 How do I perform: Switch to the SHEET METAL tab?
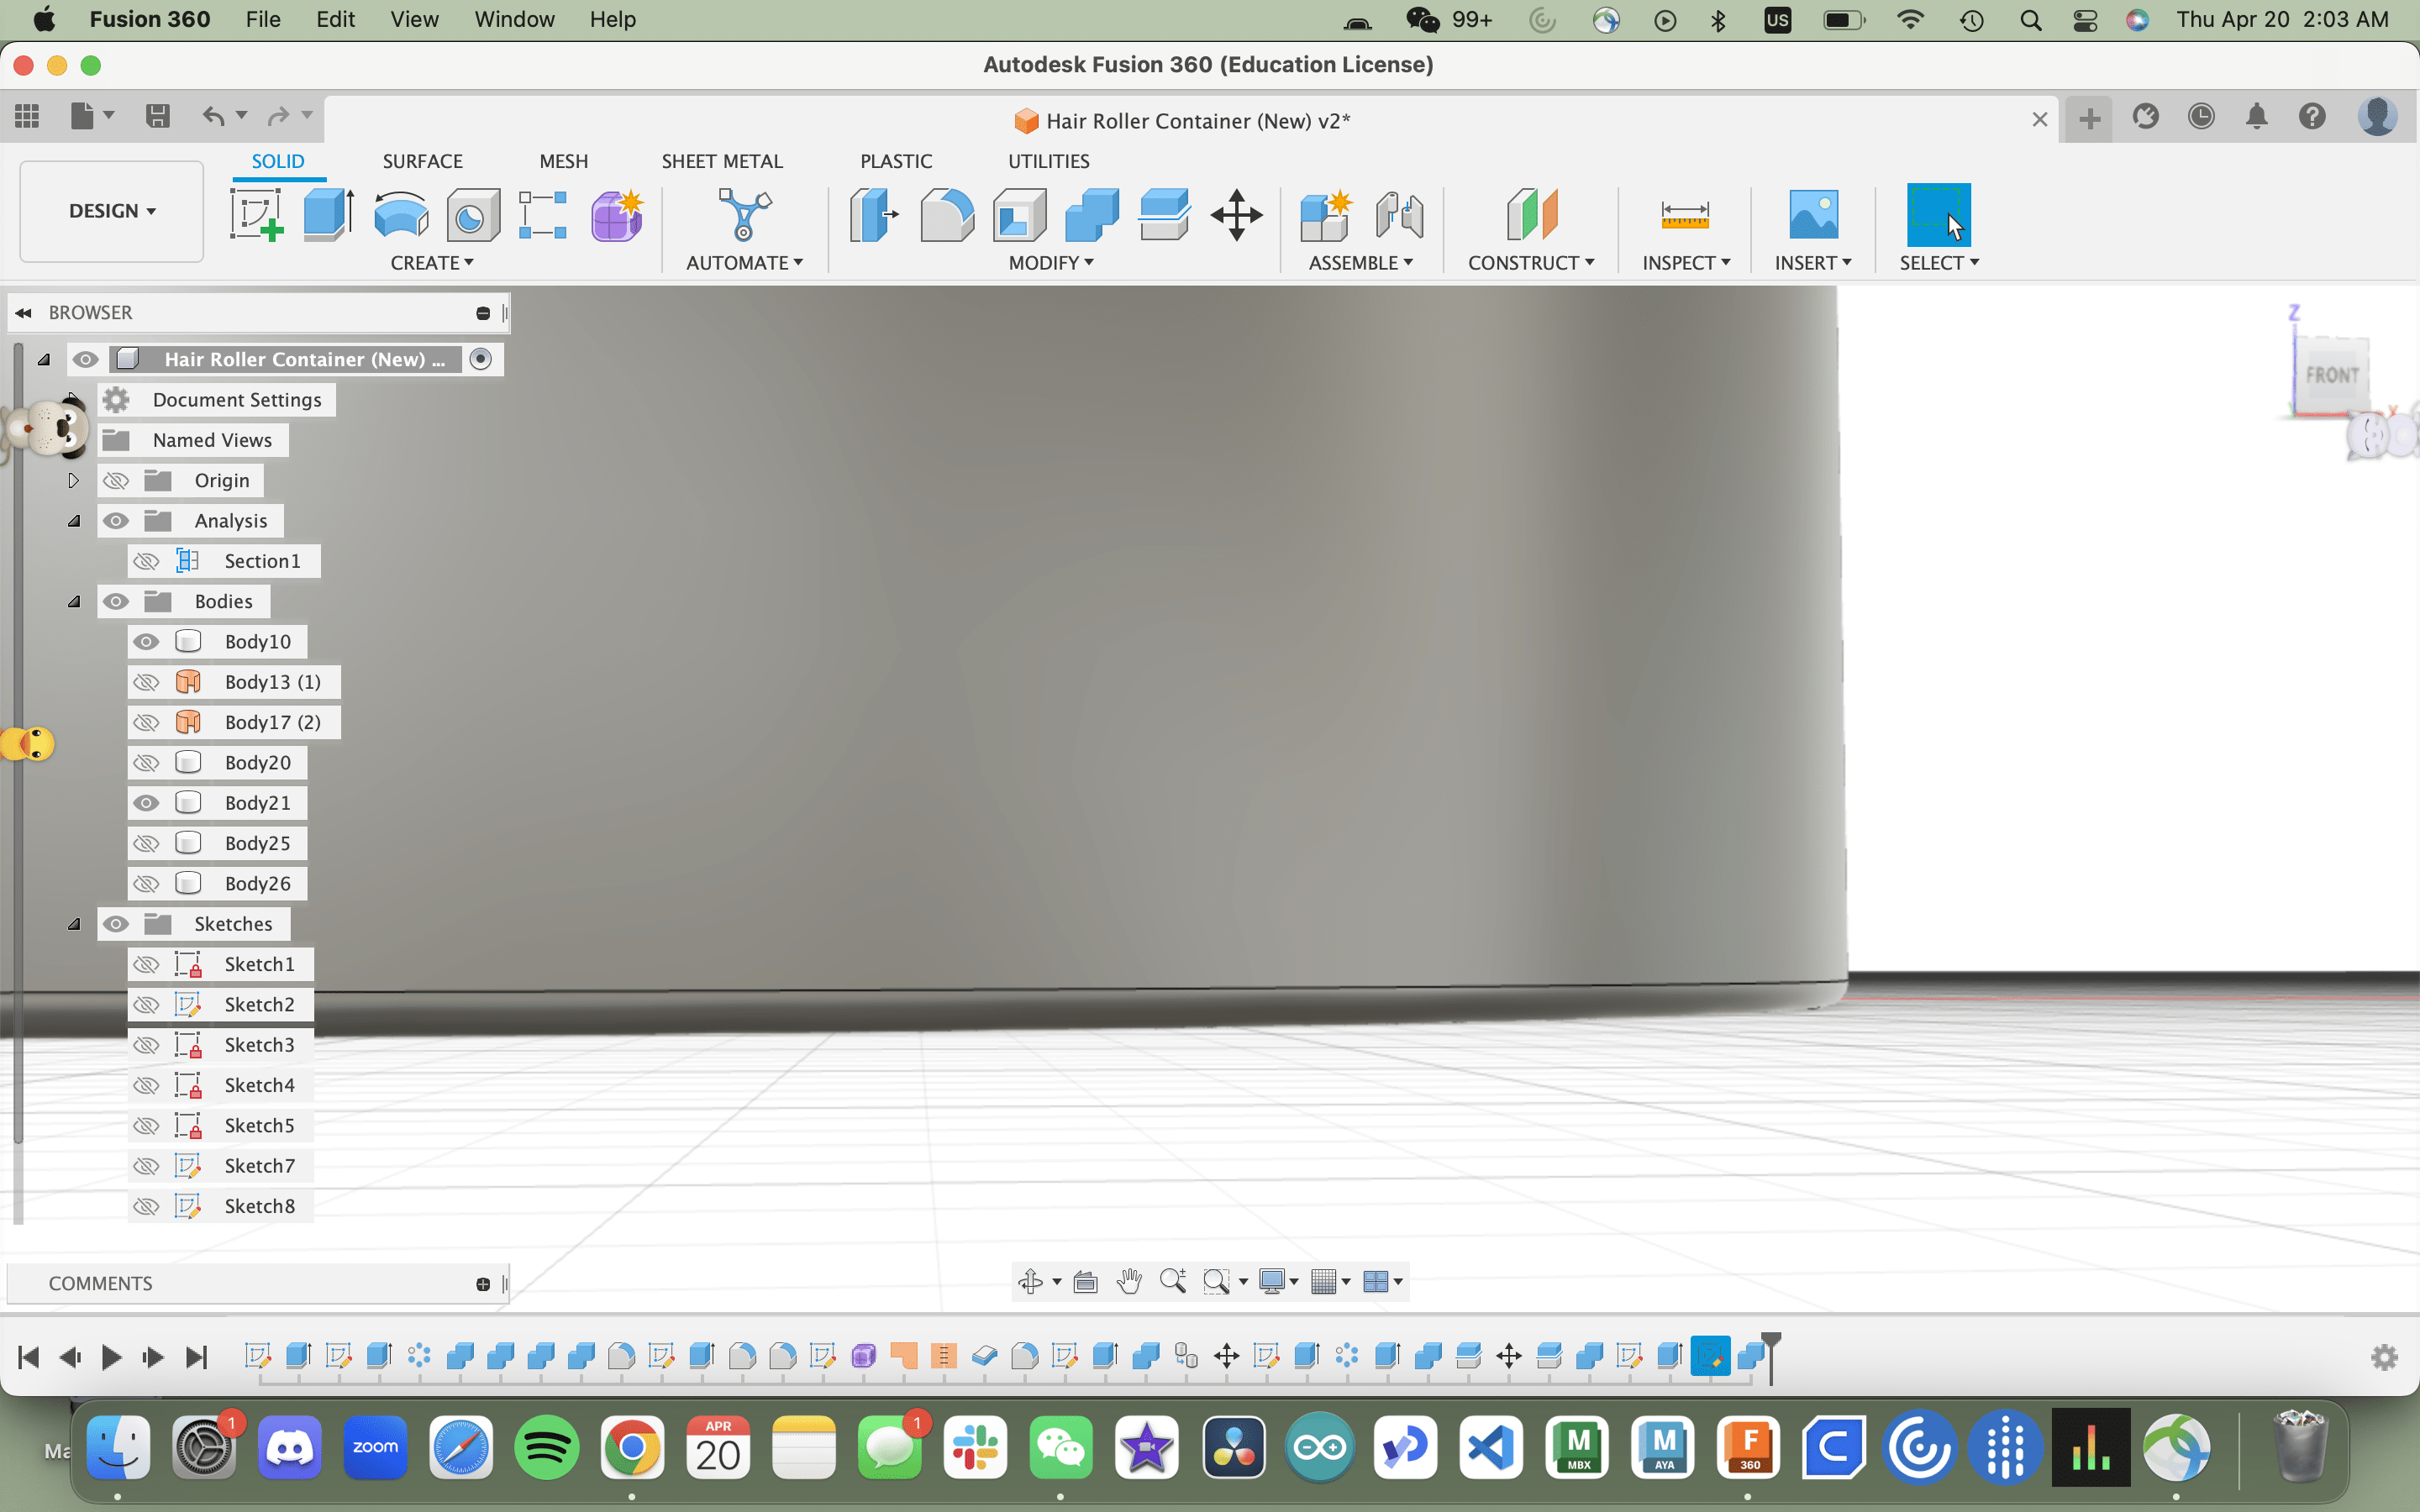point(722,160)
